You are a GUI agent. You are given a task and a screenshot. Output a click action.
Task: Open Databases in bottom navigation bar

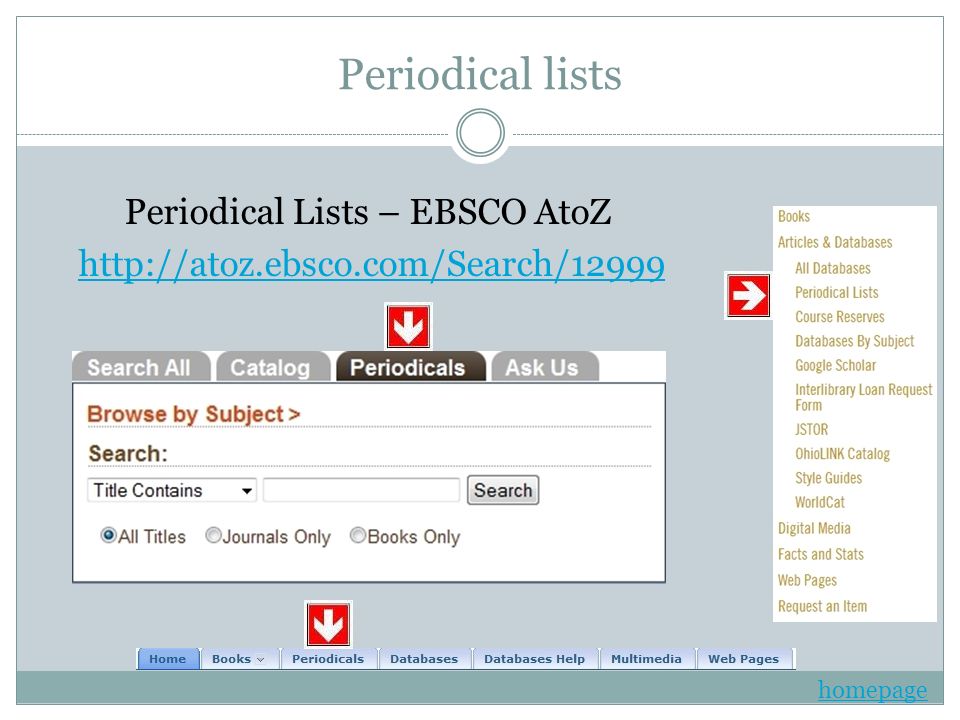click(424, 659)
